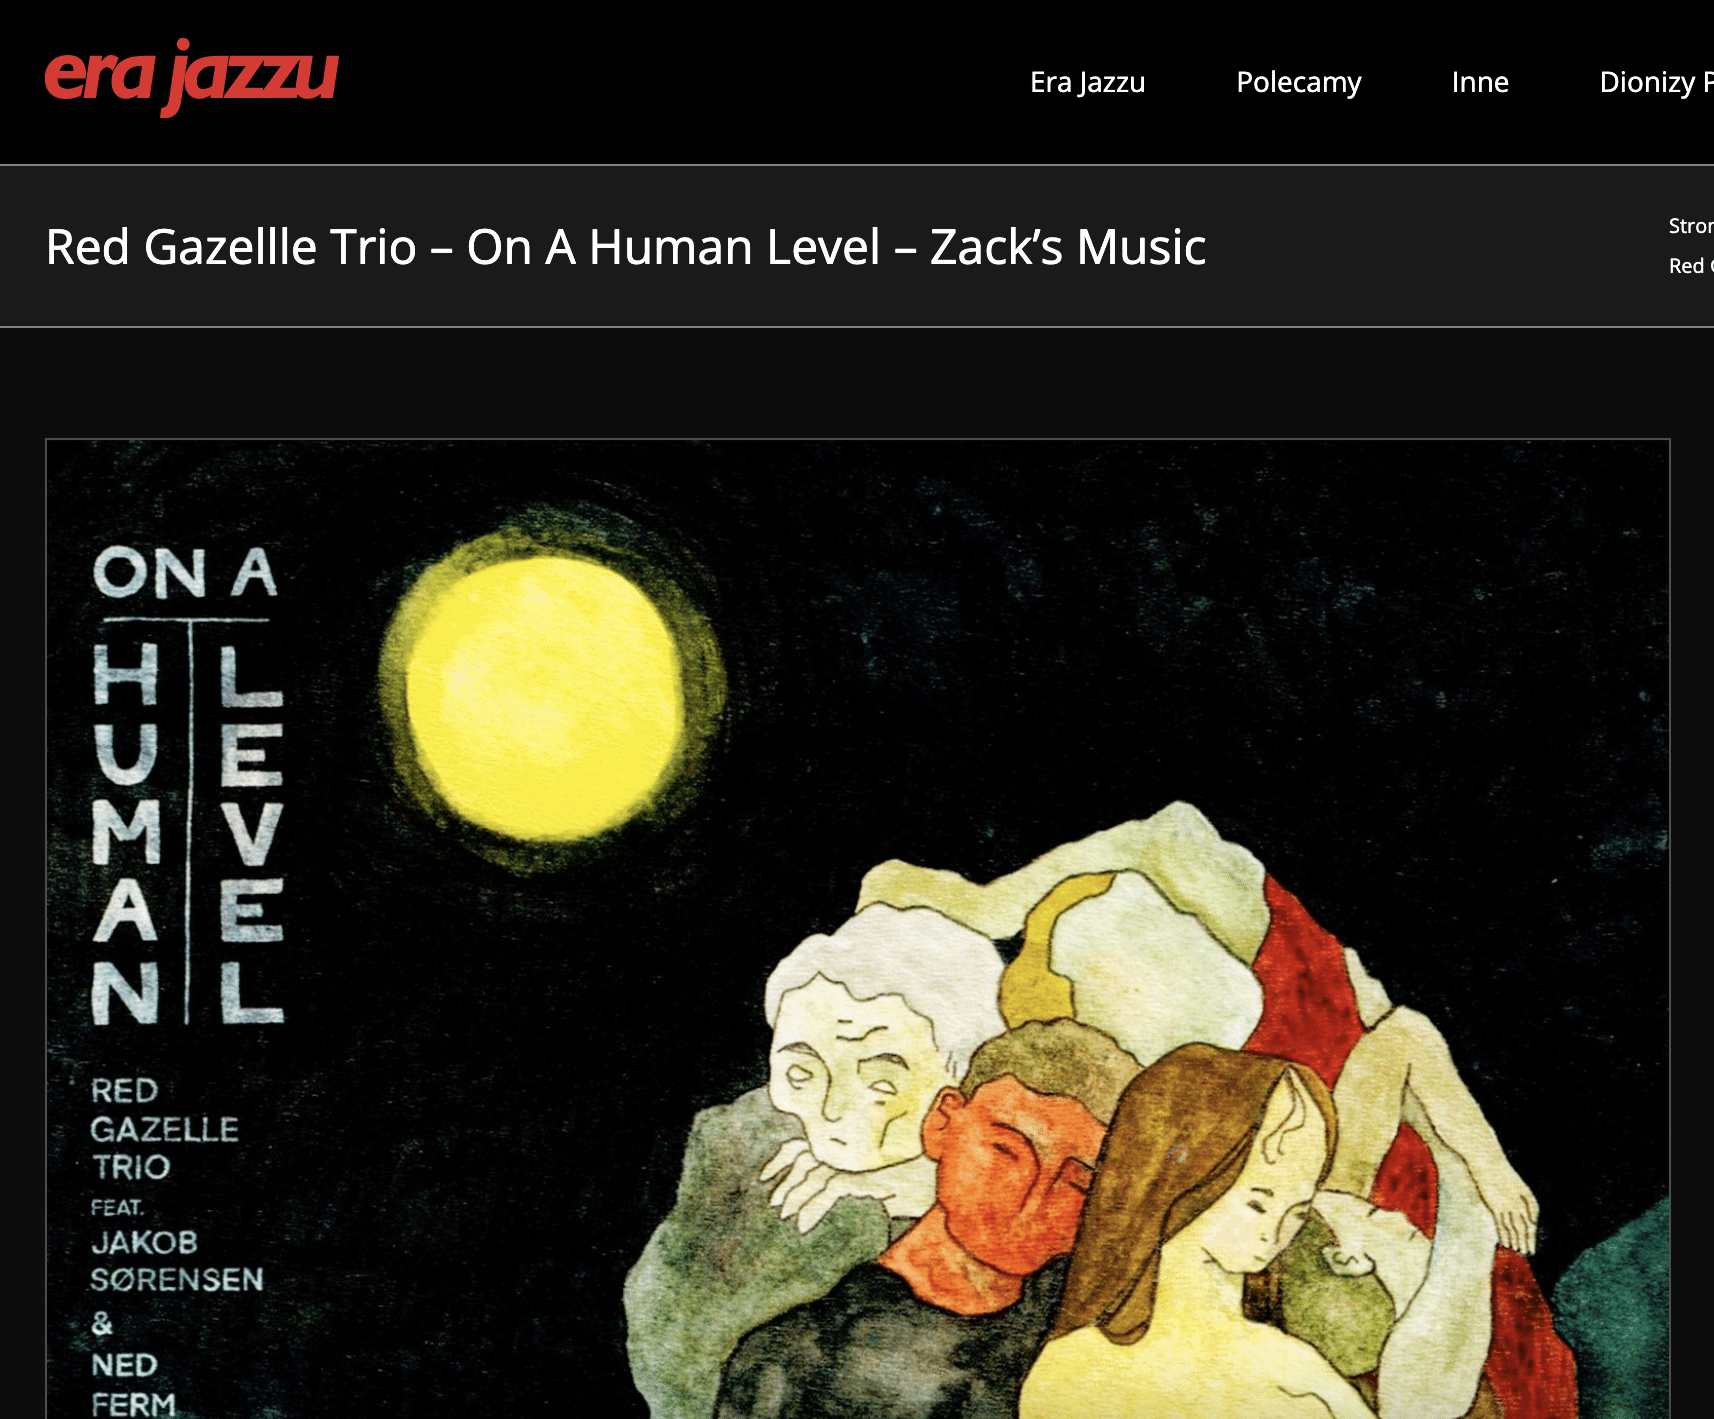Click the JAKOB SØRENSEN cover text

point(177,1260)
